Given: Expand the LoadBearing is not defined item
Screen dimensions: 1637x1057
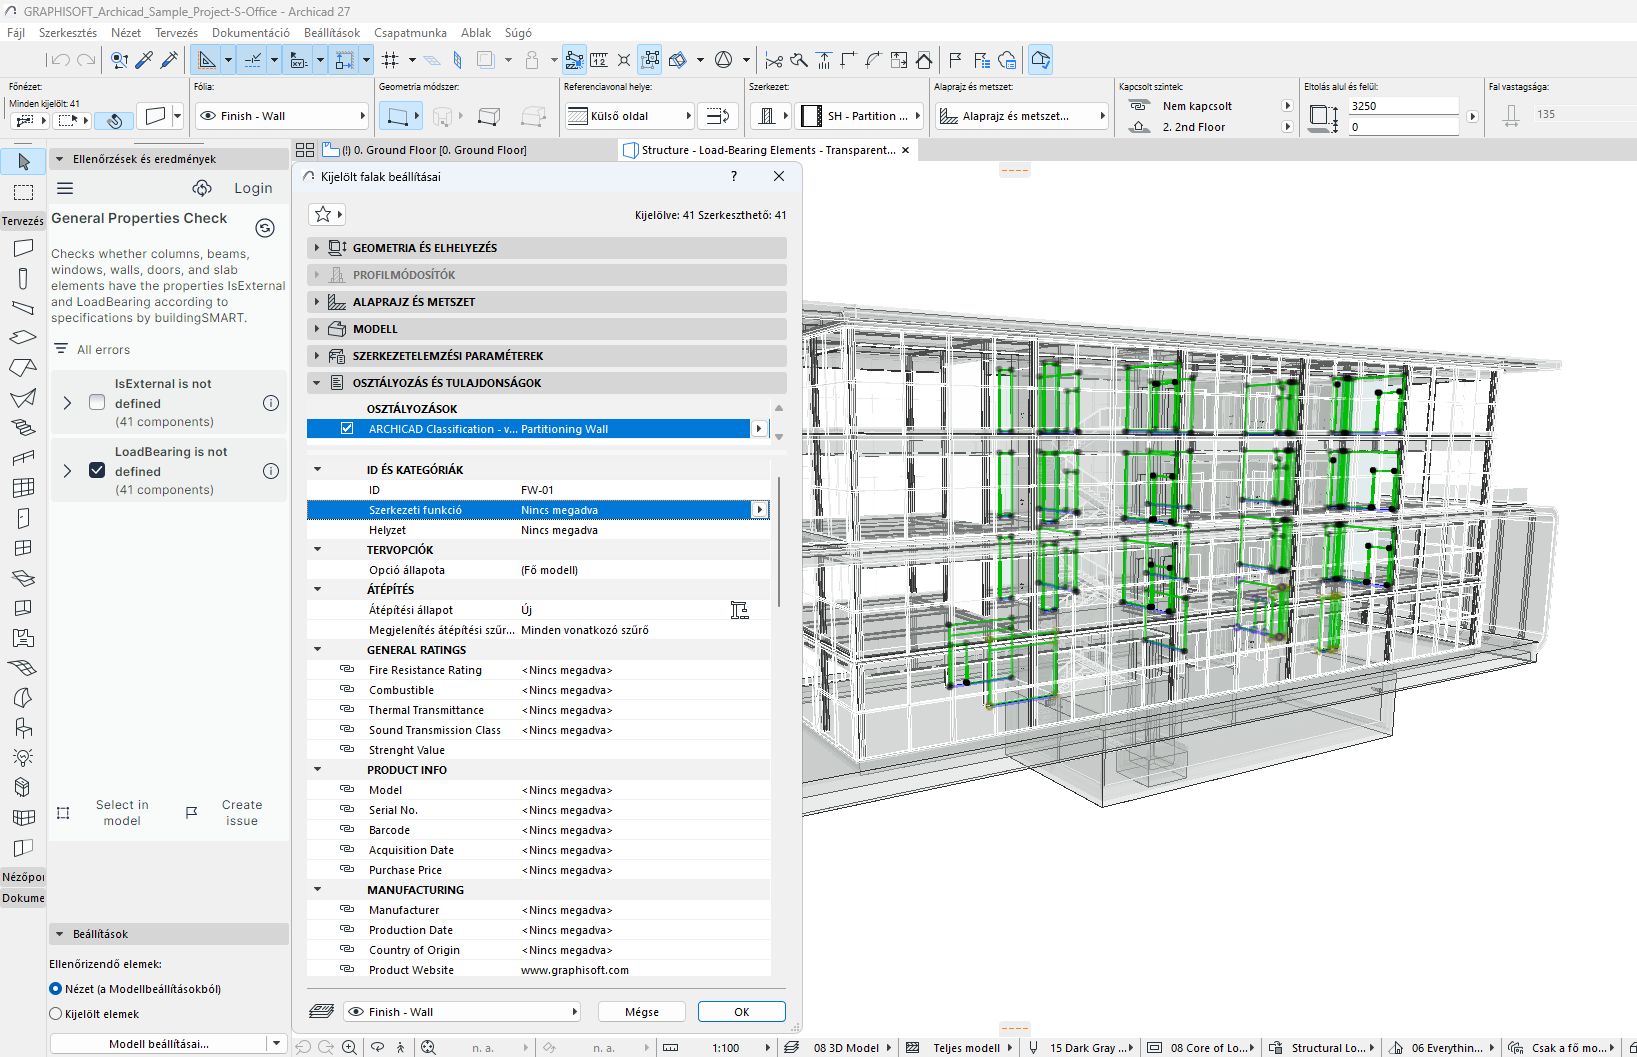Looking at the screenshot, I should (67, 471).
